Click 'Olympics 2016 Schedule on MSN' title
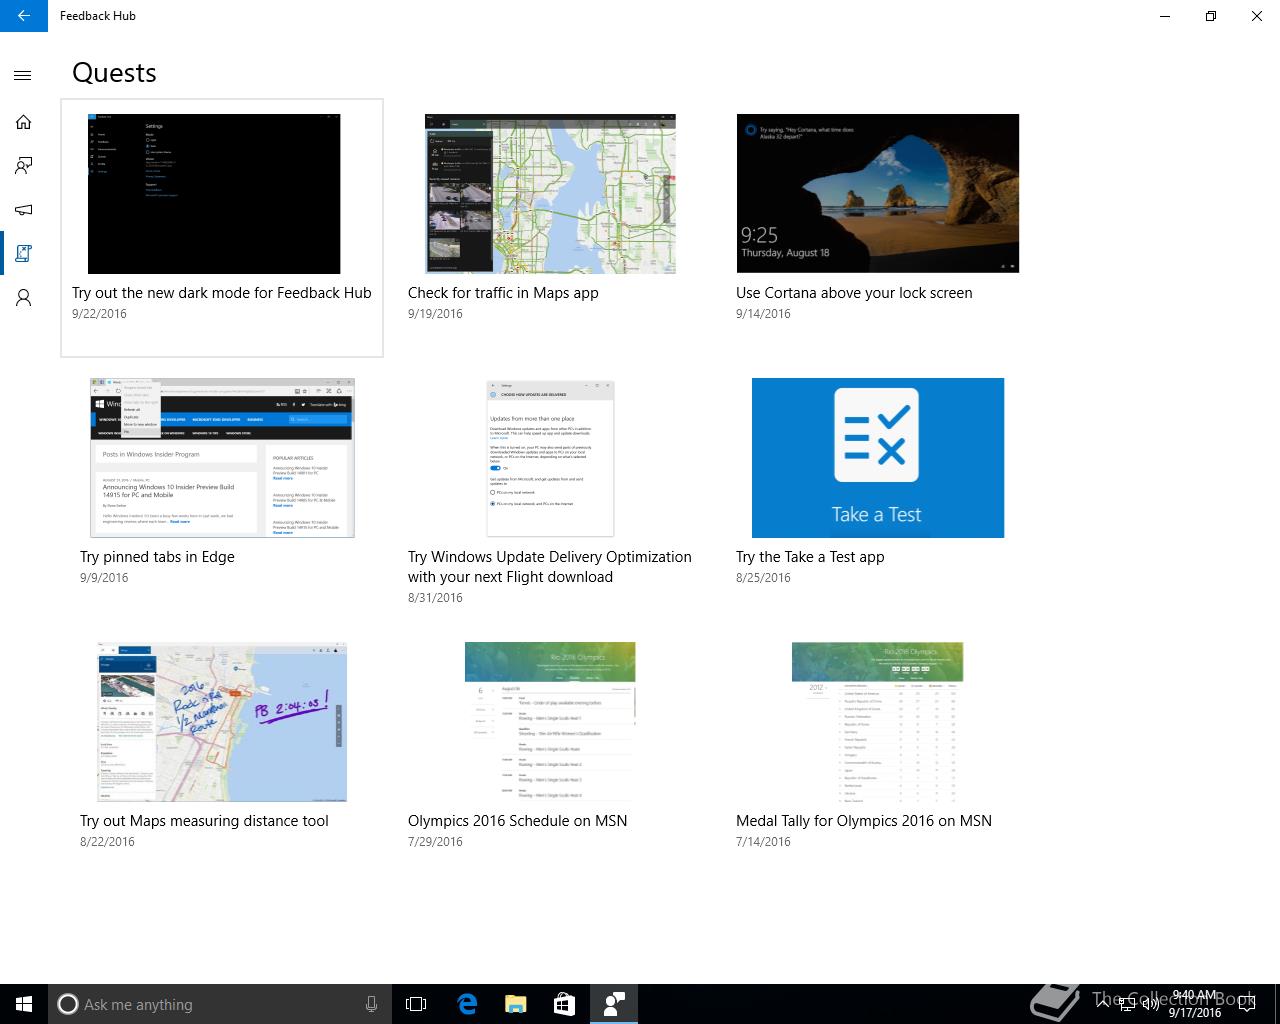Image resolution: width=1280 pixels, height=1024 pixels. tap(518, 821)
